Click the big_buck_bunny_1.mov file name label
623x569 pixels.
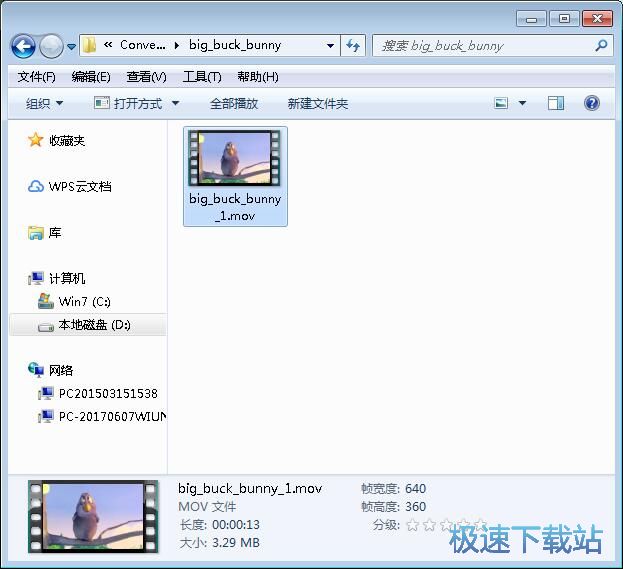tap(235, 207)
